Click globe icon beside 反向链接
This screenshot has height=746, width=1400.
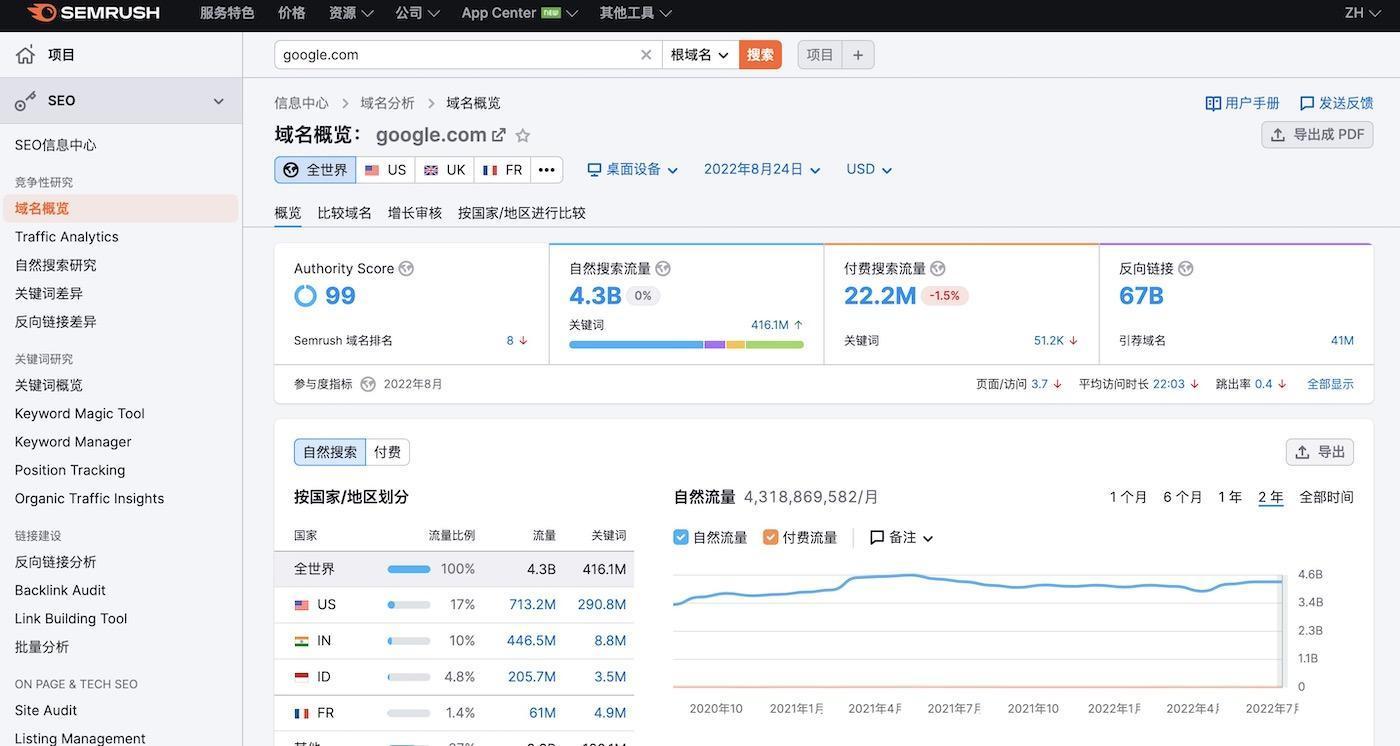1186,269
